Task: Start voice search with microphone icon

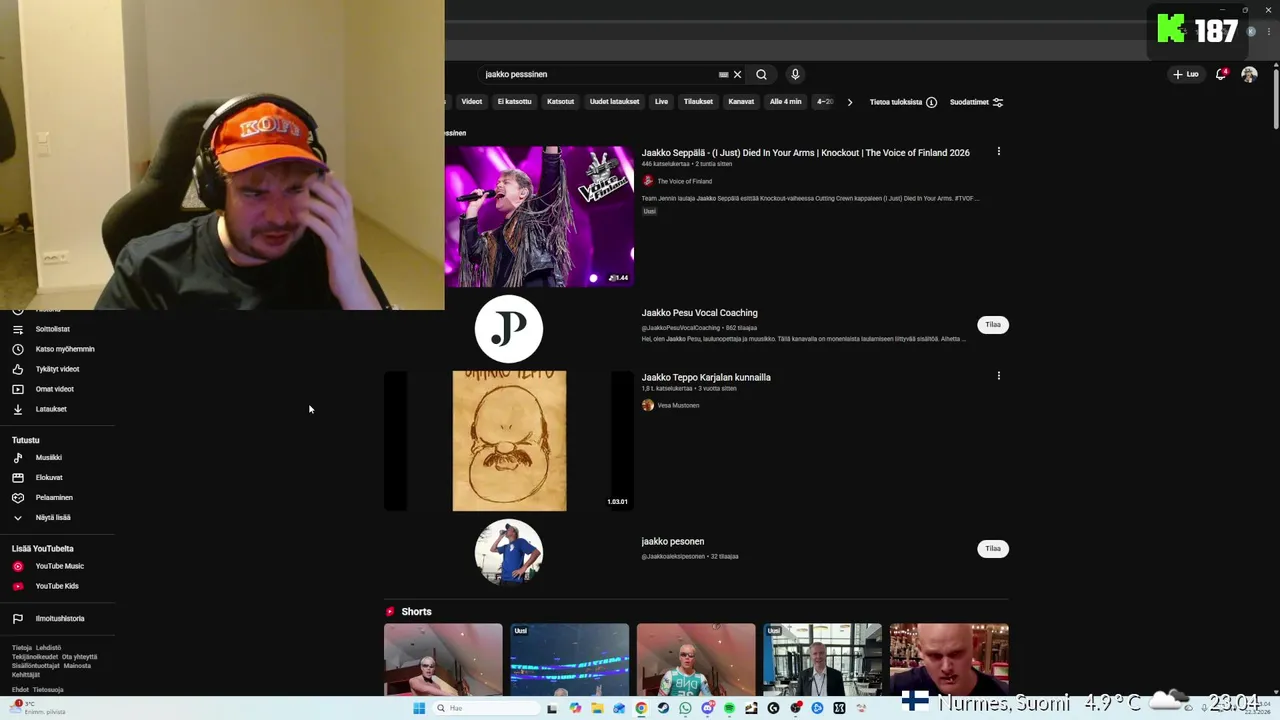Action: point(795,74)
